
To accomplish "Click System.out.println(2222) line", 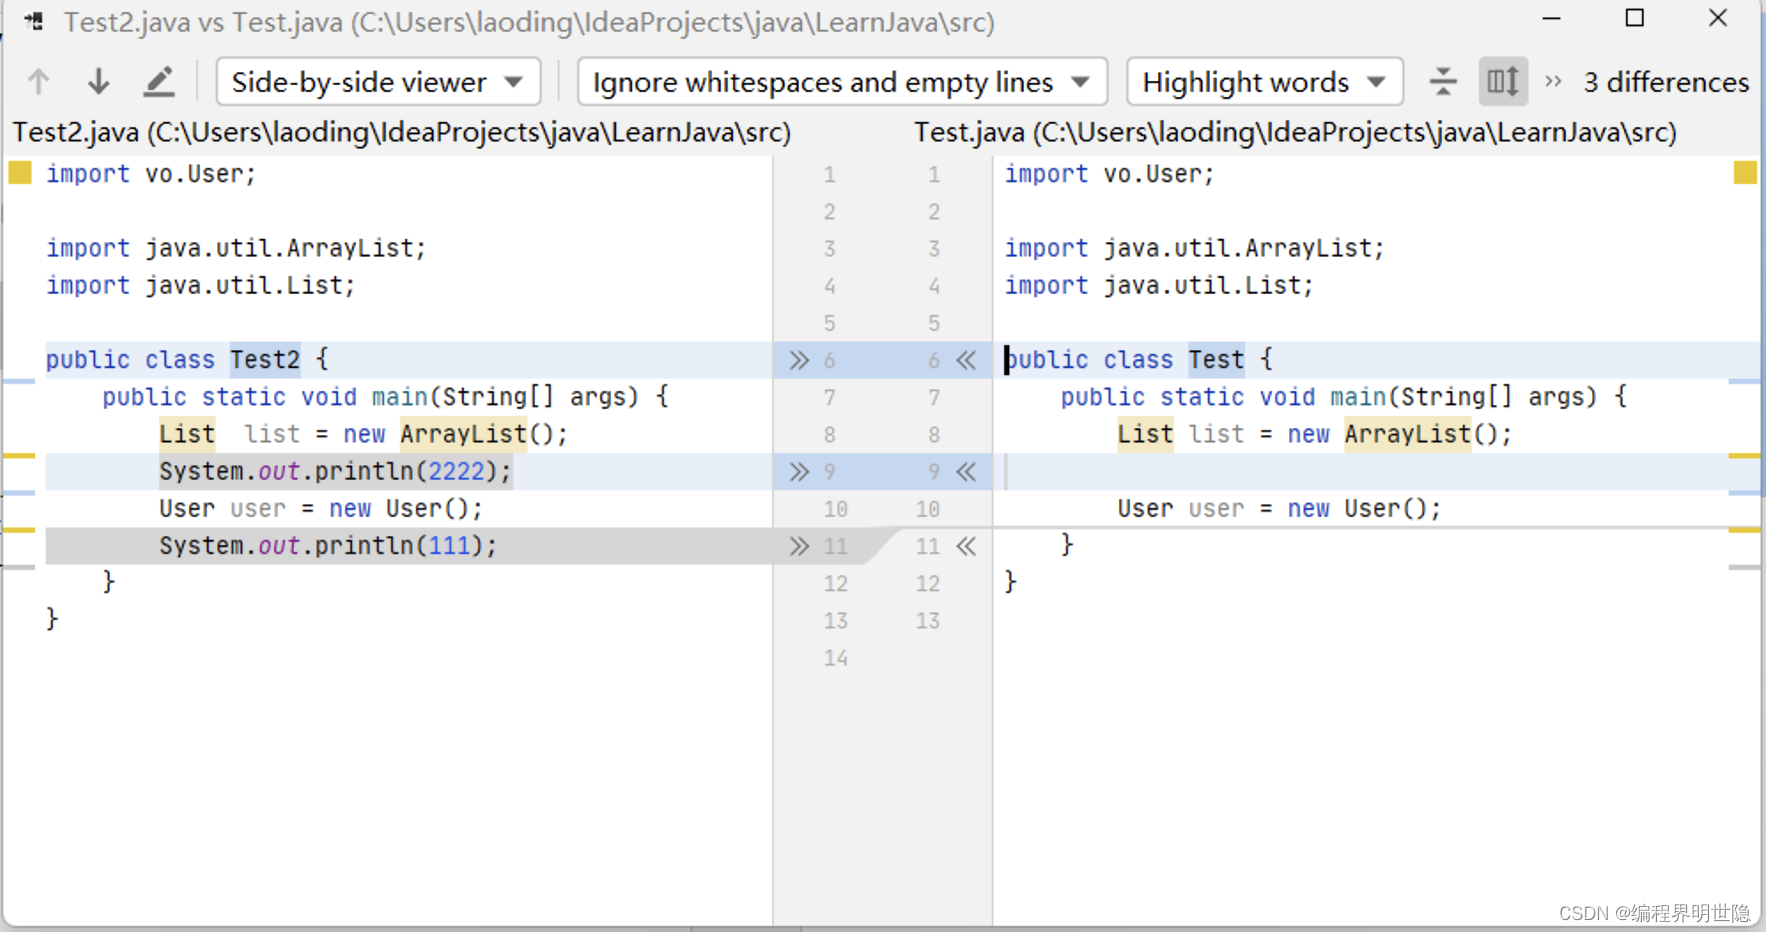I will pos(335,472).
